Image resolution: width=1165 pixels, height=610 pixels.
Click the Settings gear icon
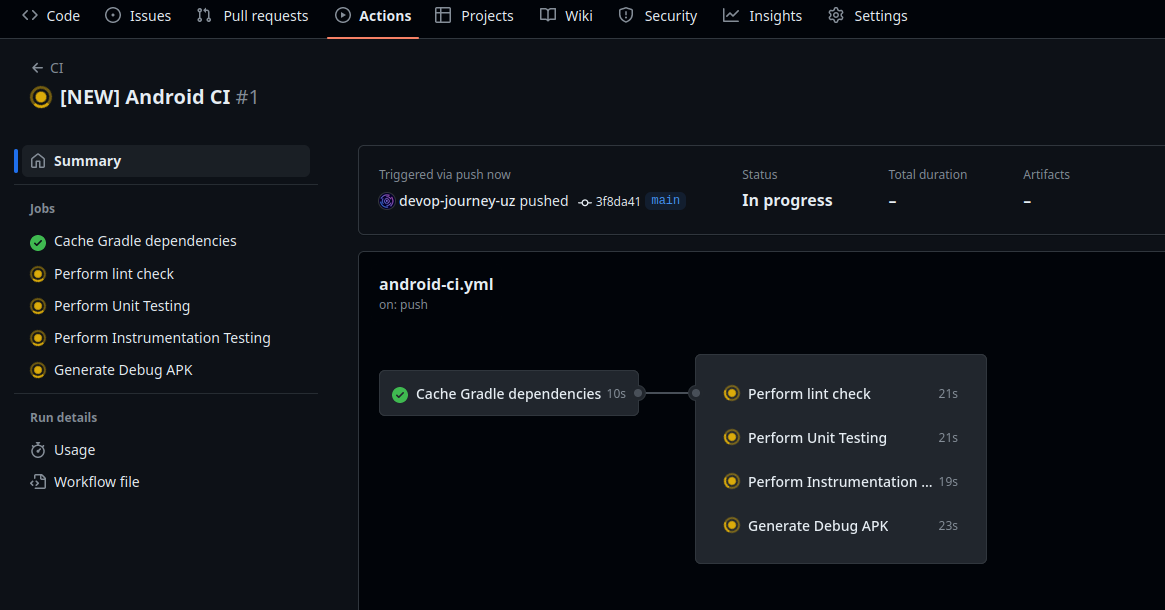click(x=836, y=16)
